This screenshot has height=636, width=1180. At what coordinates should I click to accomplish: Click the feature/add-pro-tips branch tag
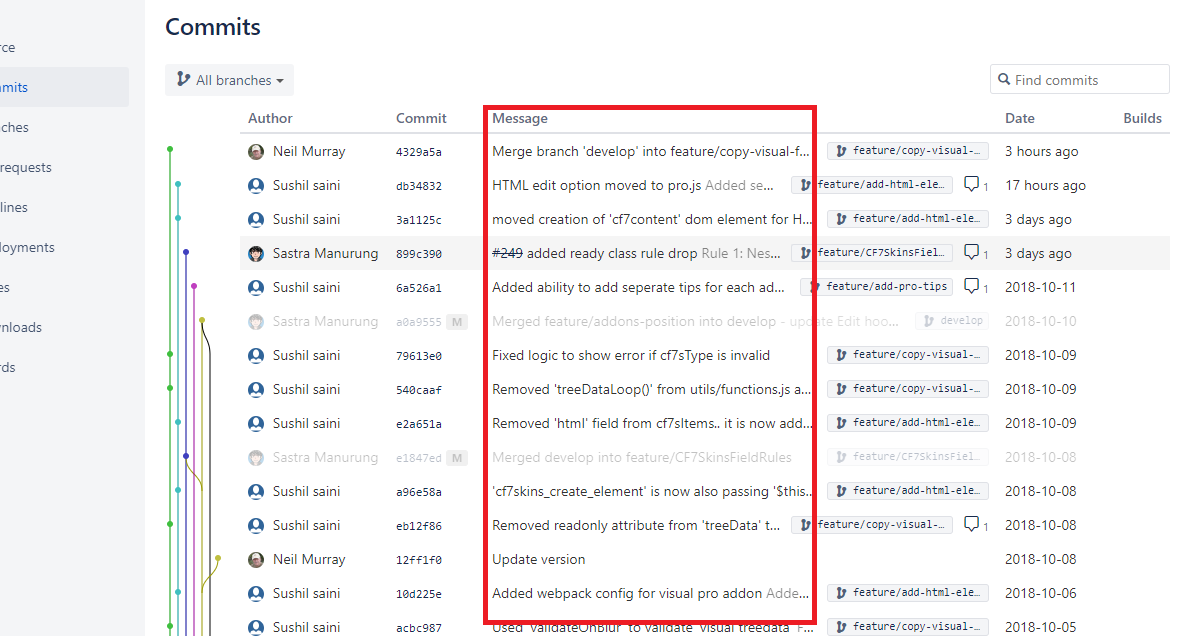pos(878,287)
